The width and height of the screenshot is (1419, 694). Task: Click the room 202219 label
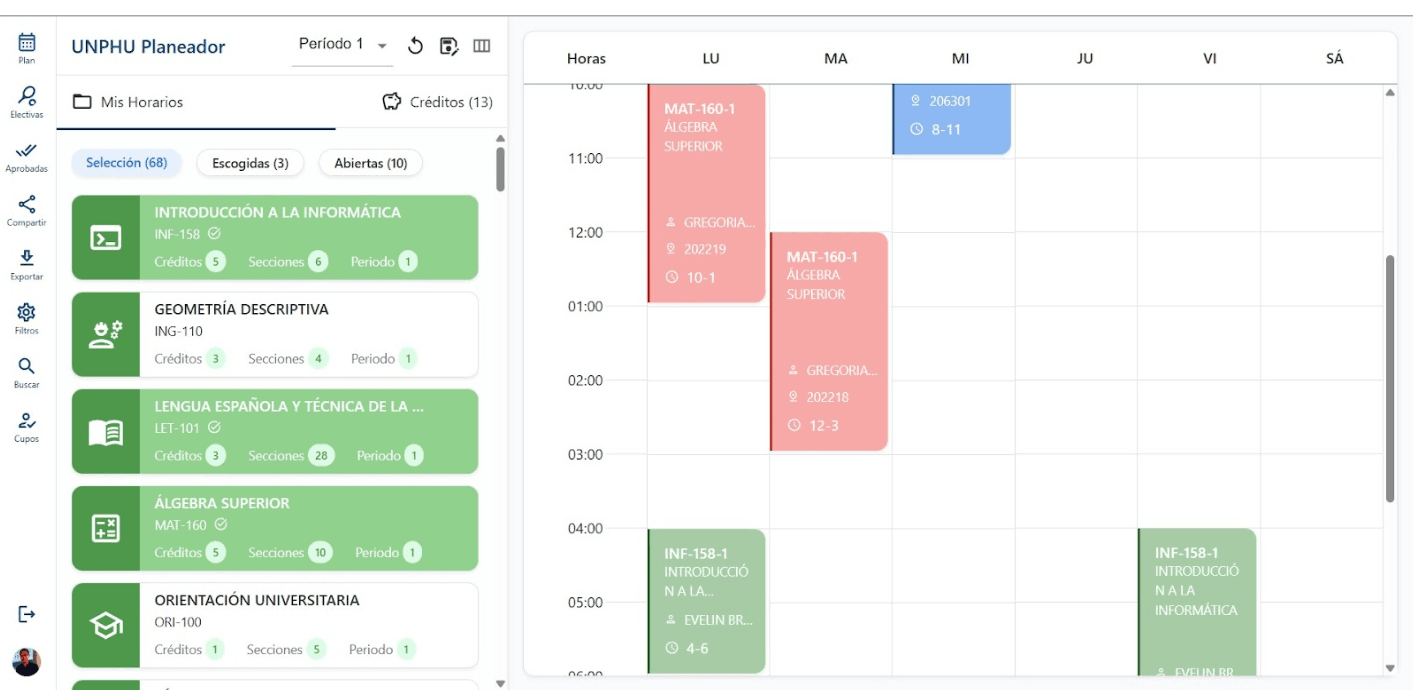point(705,250)
